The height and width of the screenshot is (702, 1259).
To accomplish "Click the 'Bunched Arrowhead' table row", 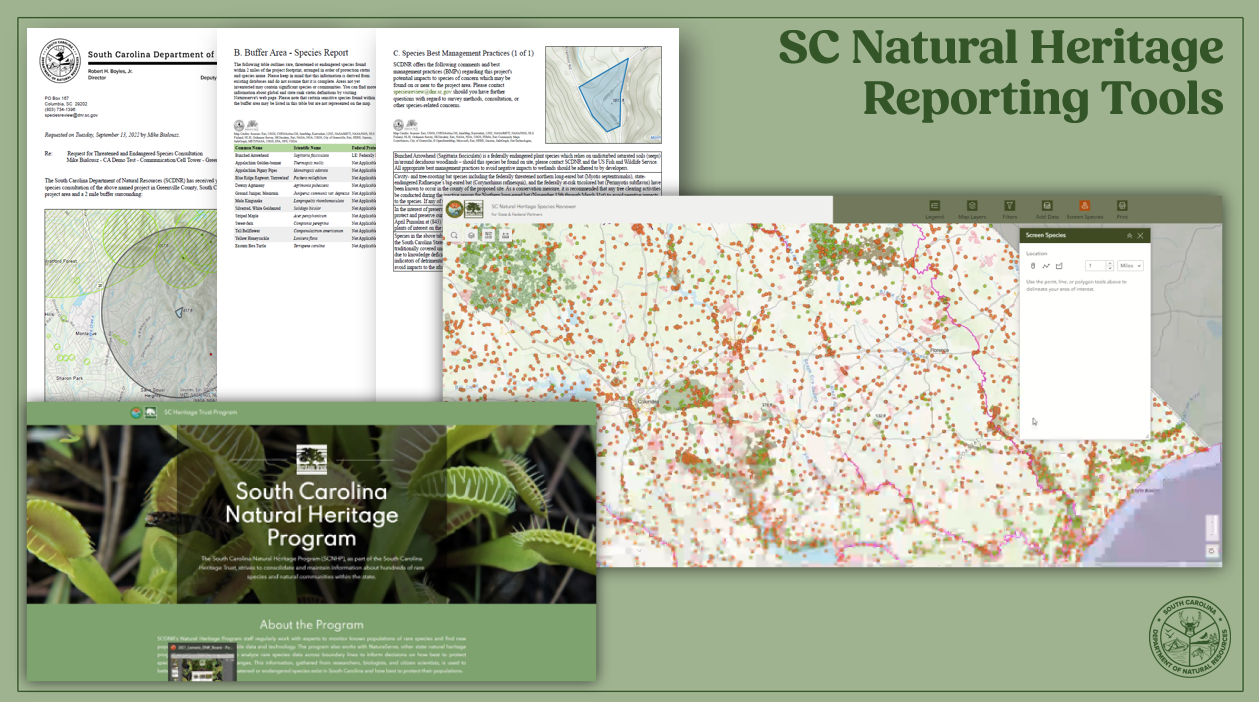I will pyautogui.click(x=305, y=155).
